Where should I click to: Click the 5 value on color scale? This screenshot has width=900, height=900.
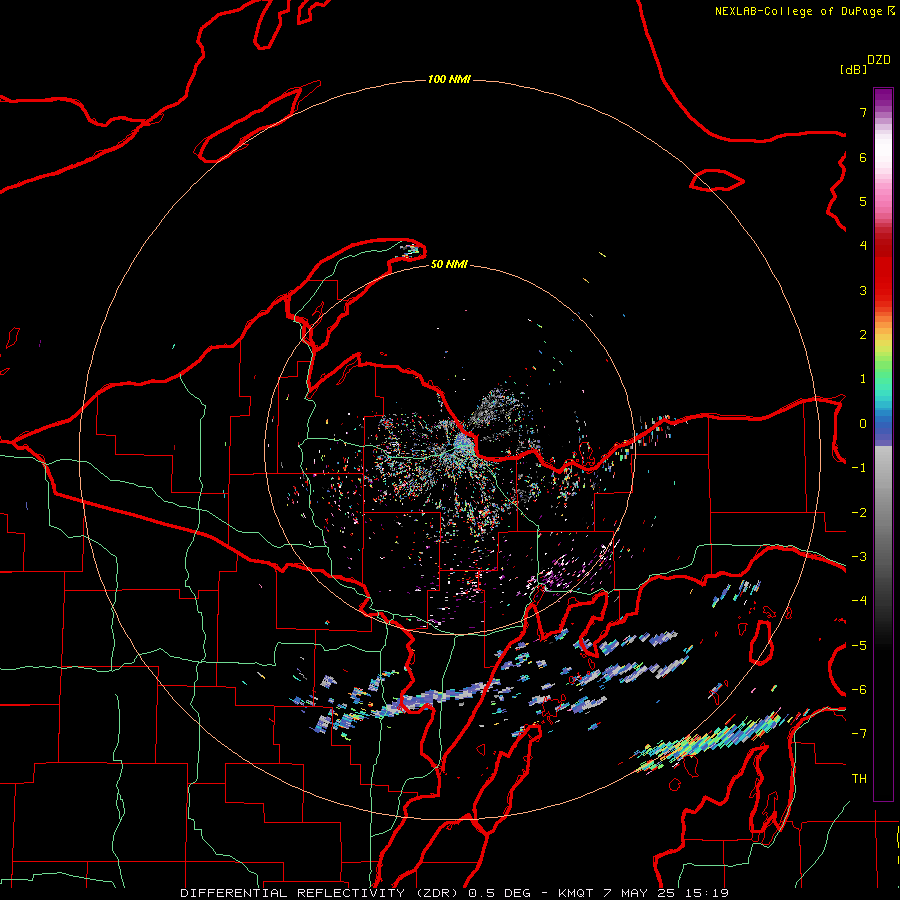[863, 201]
